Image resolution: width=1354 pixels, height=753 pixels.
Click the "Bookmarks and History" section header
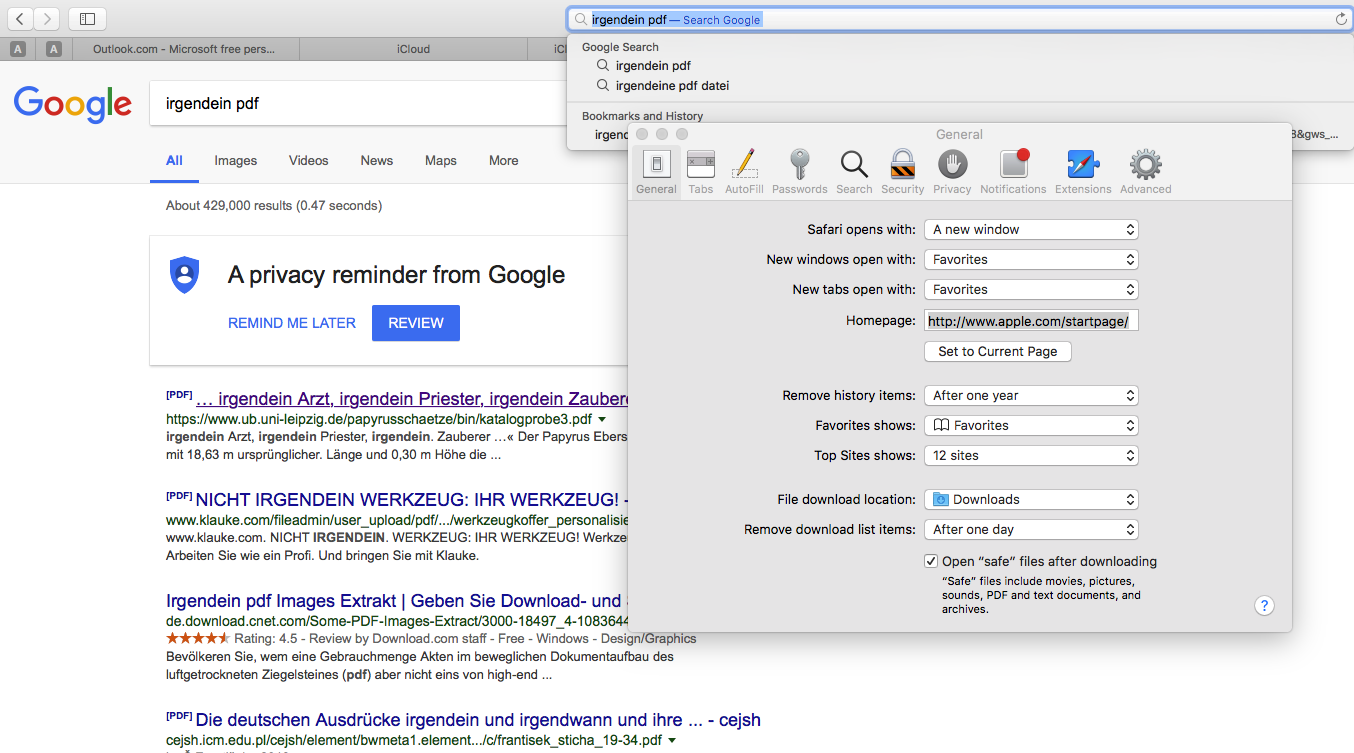tap(642, 116)
